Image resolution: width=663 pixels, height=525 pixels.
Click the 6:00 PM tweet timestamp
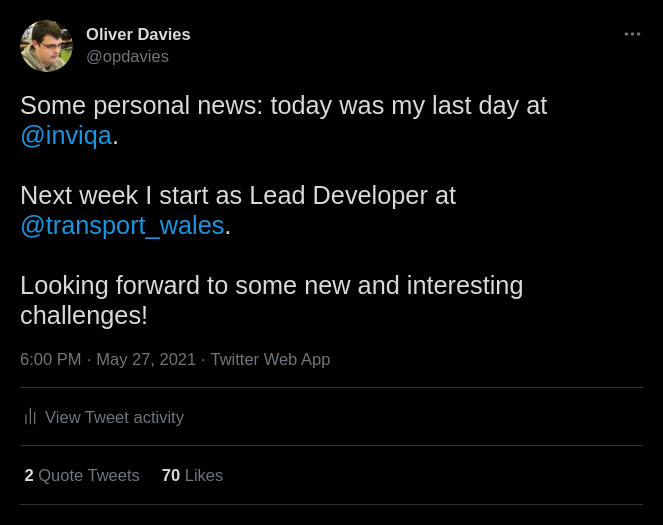tap(51, 359)
